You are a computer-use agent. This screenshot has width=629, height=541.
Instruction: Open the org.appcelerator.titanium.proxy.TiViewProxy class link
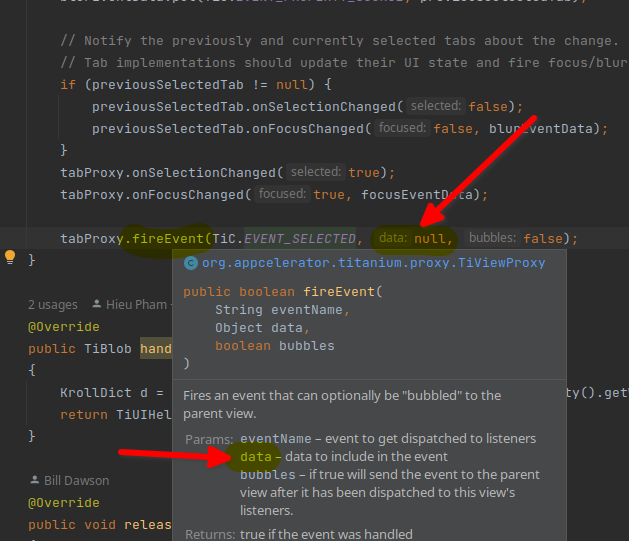(373, 263)
